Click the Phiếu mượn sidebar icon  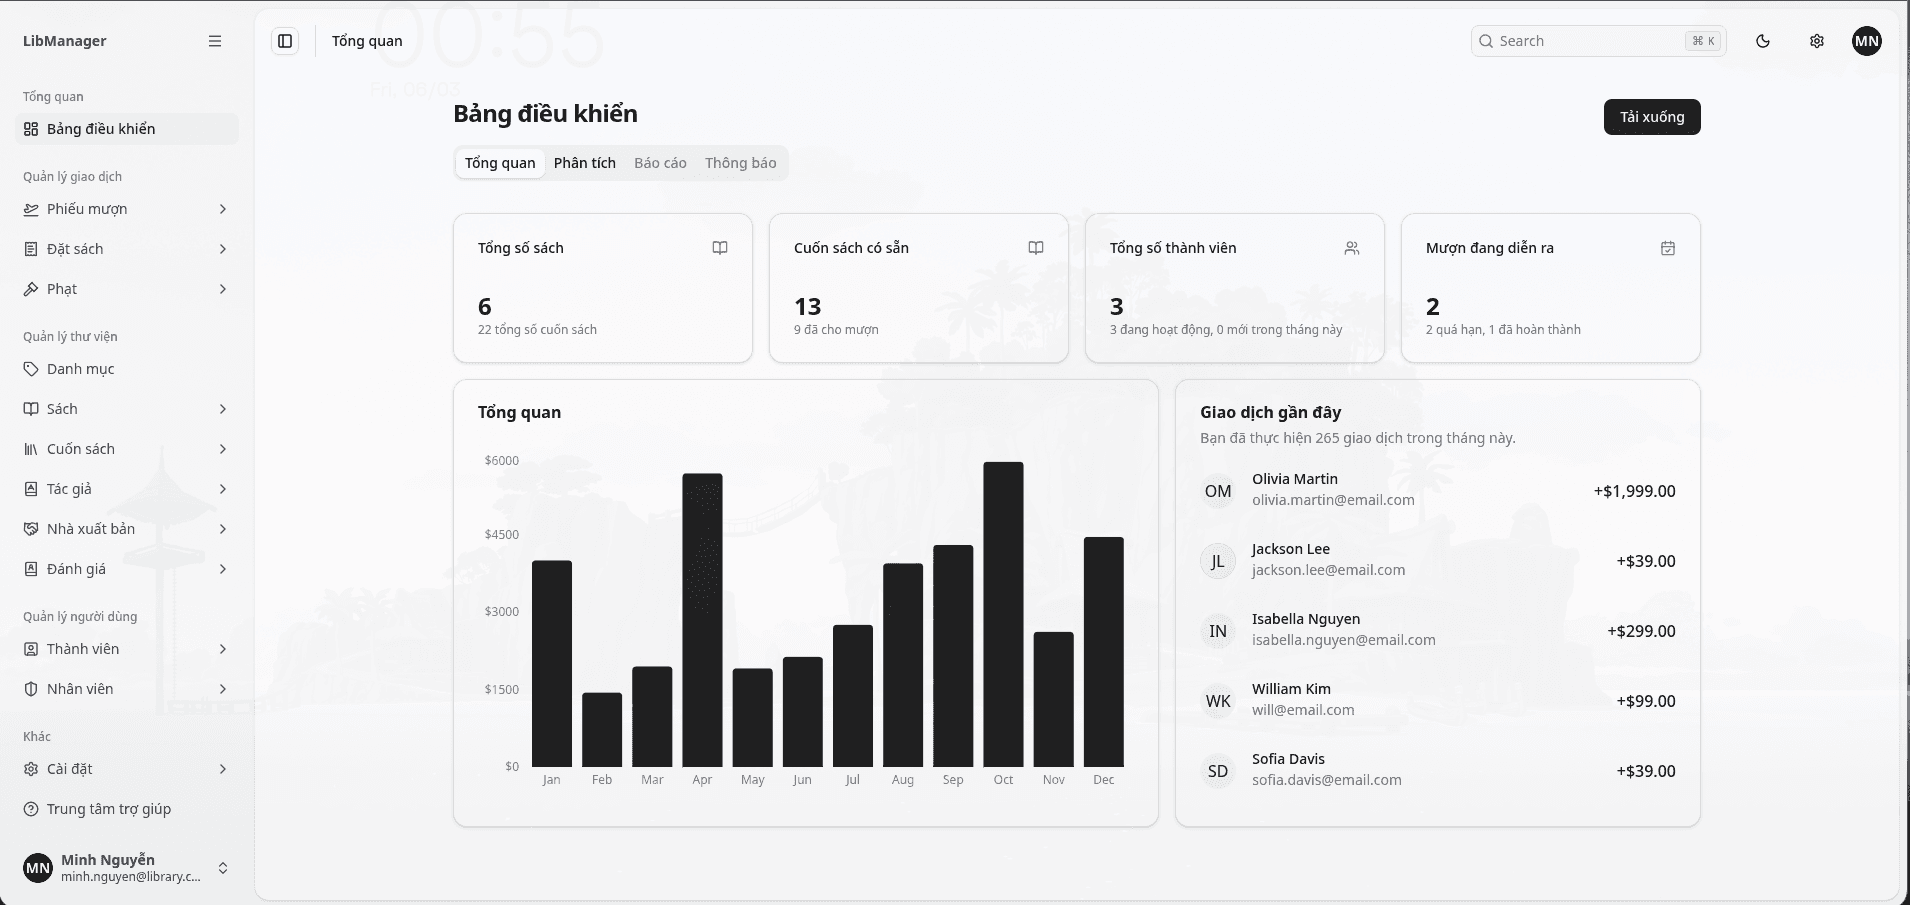click(x=31, y=209)
